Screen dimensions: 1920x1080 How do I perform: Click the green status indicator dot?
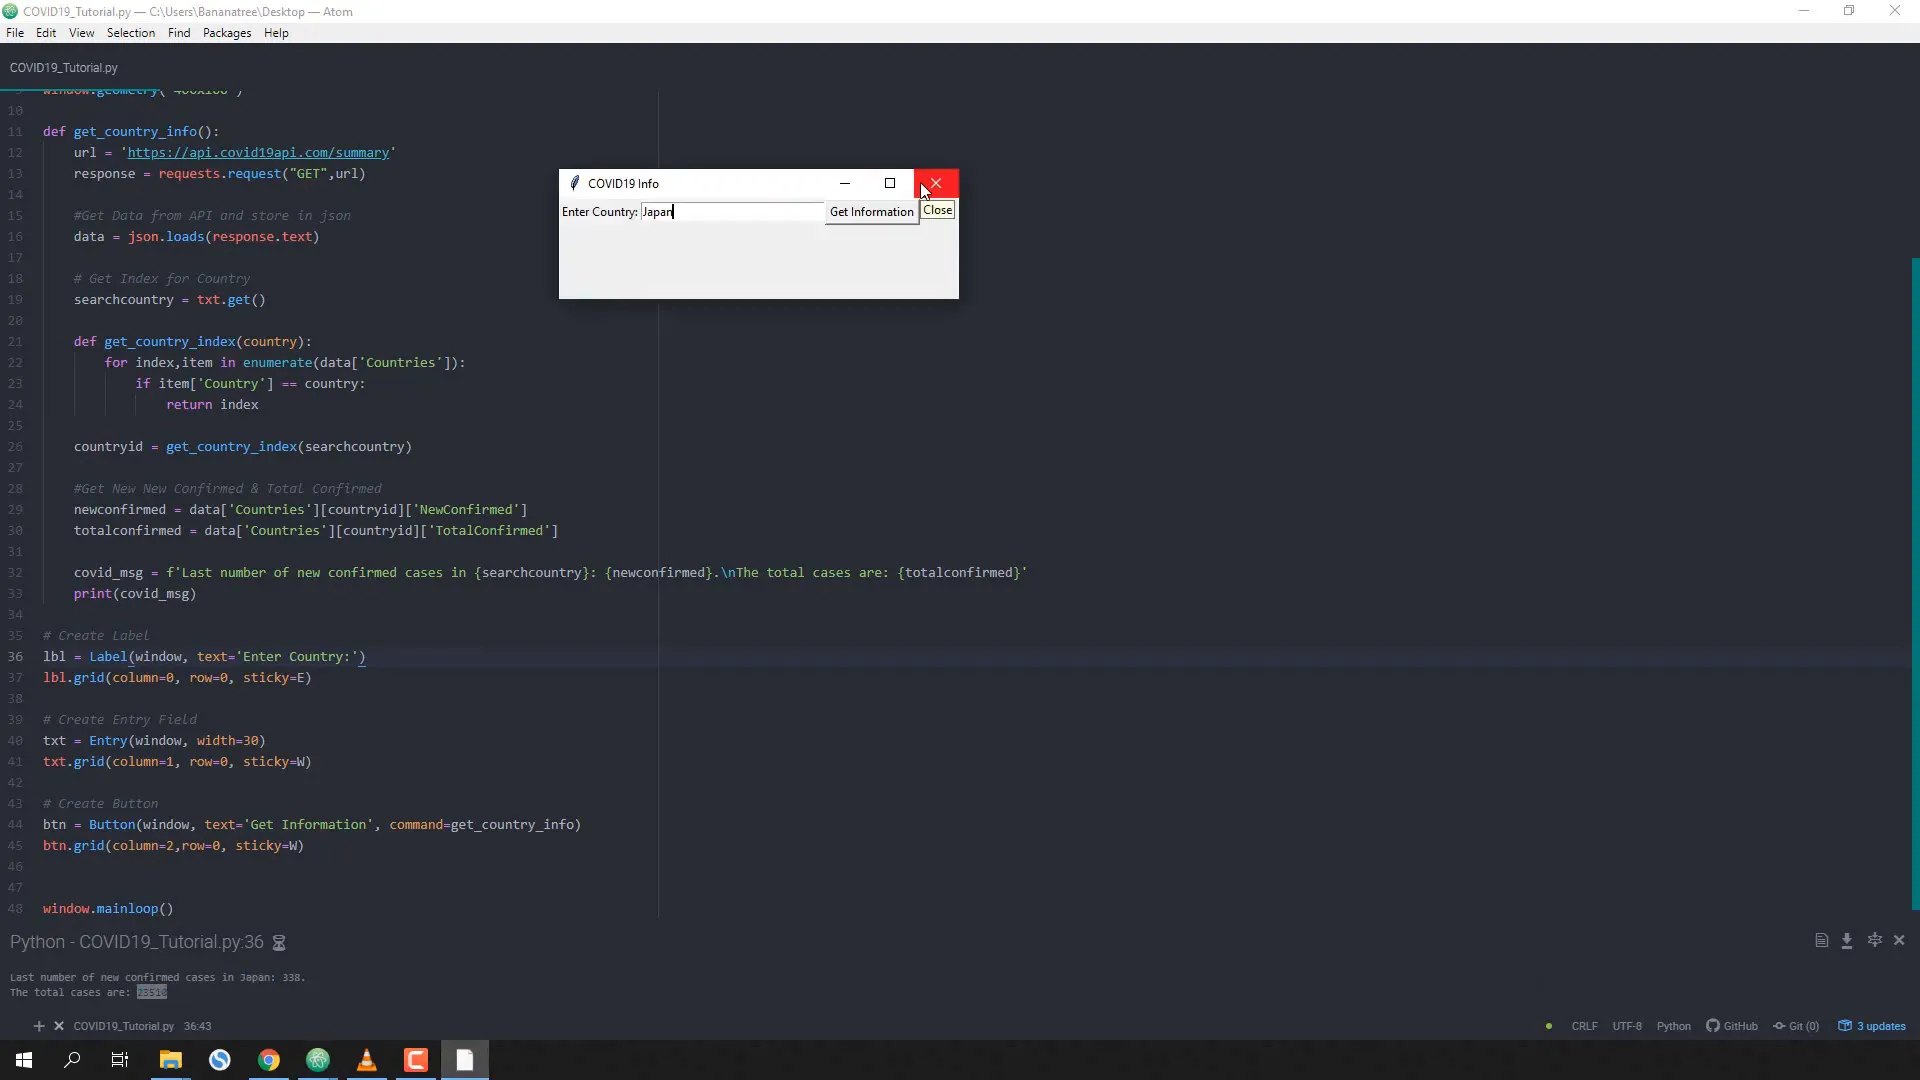(x=1548, y=1026)
